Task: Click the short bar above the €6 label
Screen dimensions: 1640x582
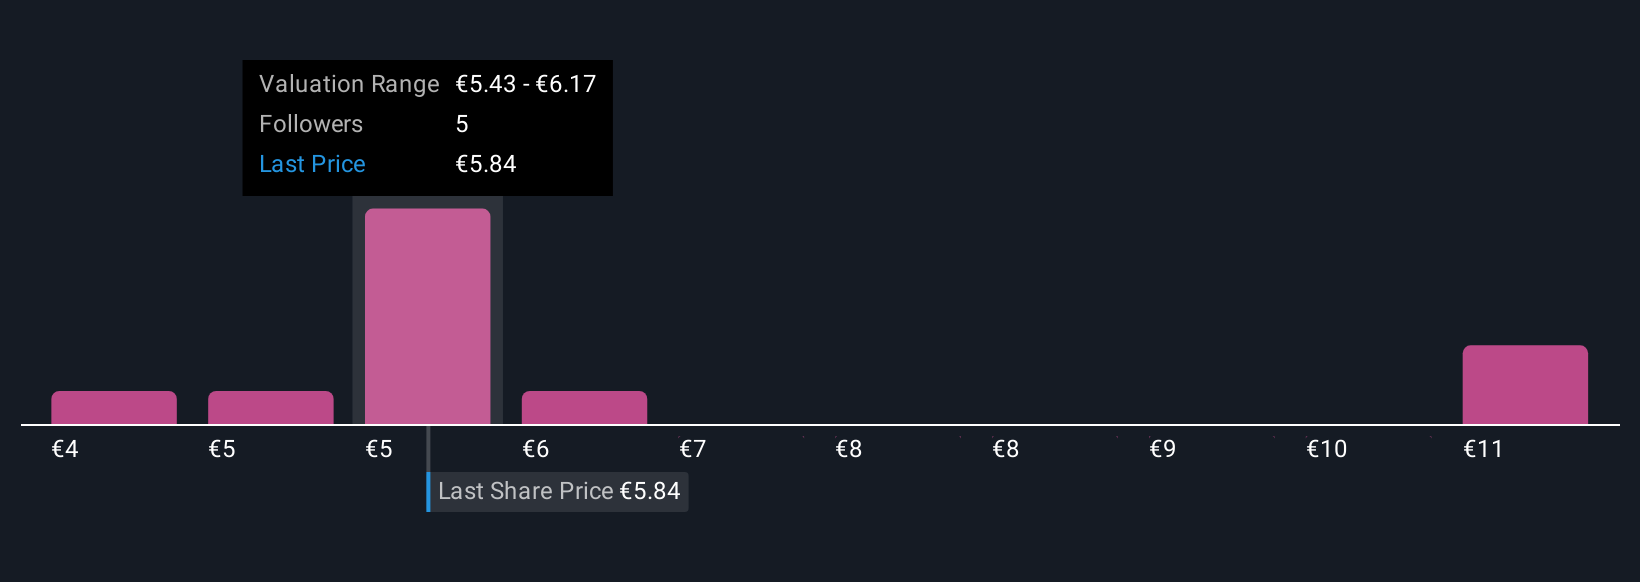Action: 584,408
